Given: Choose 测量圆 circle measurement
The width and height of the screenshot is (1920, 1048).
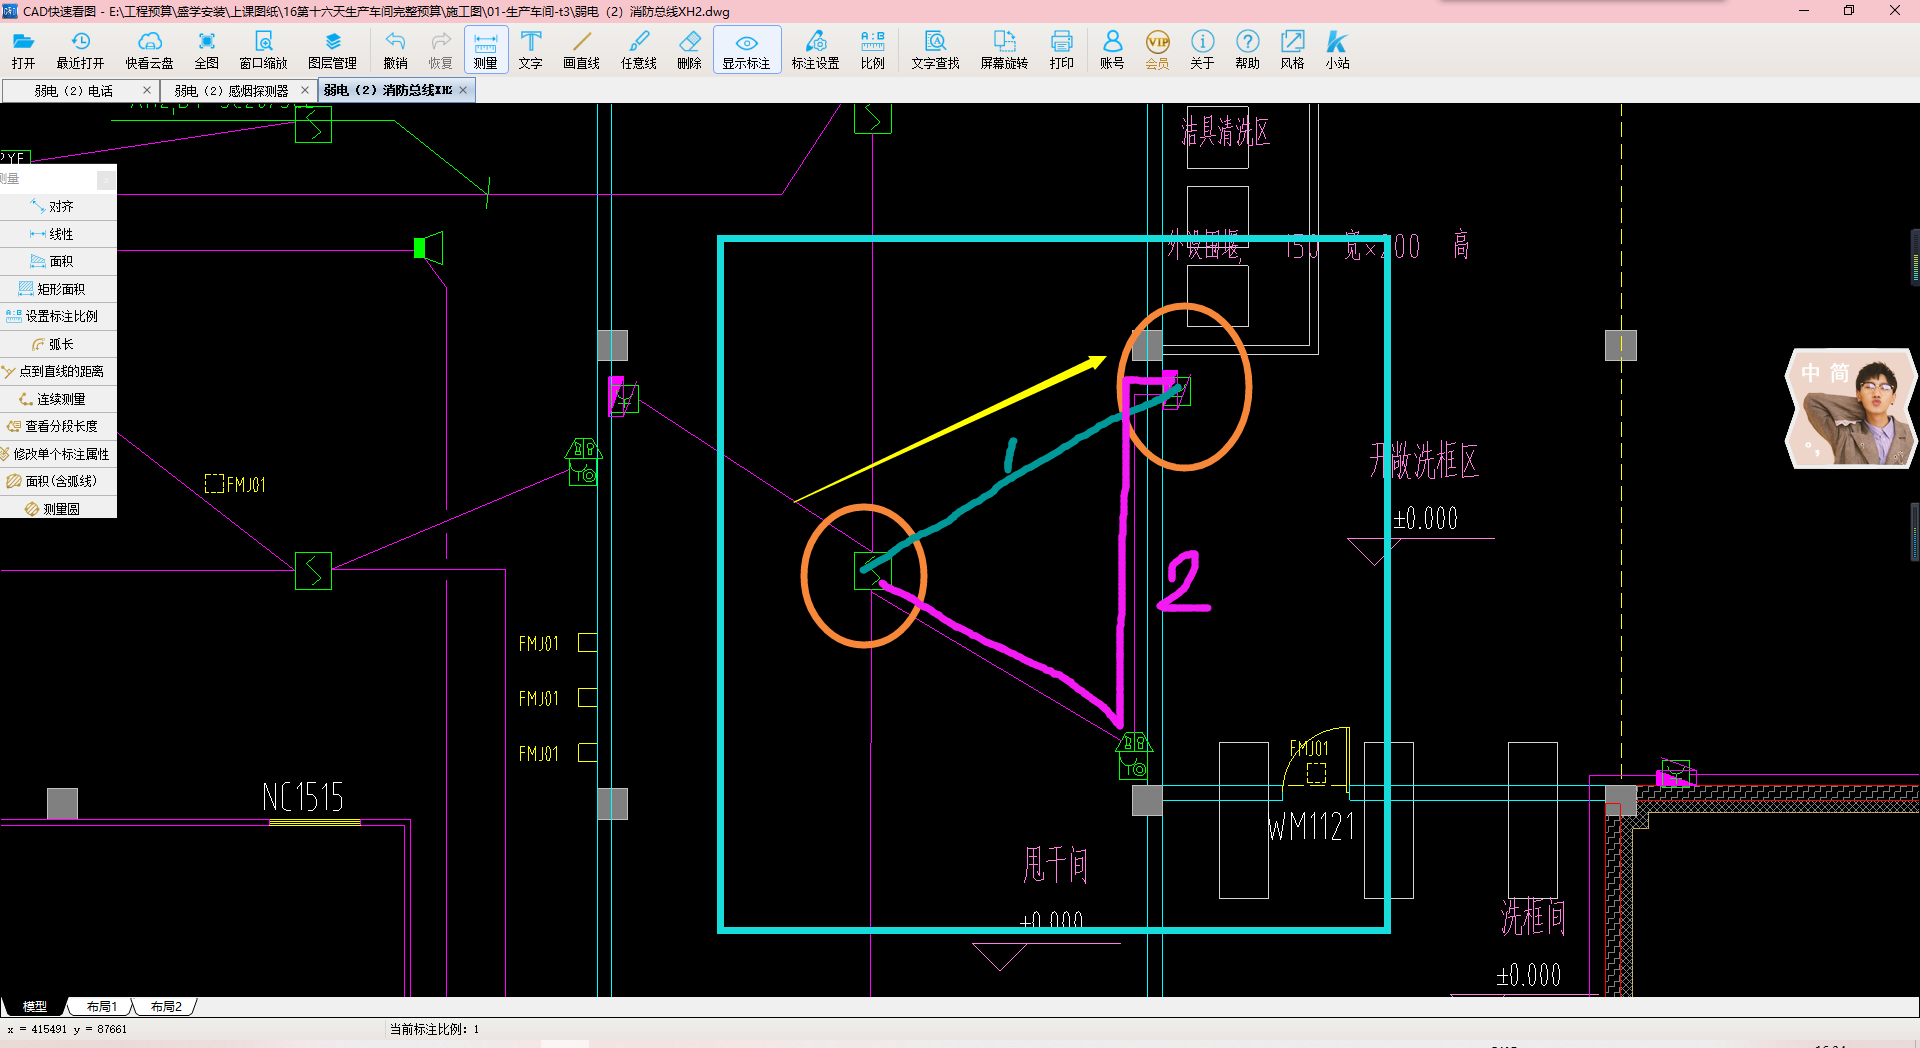Looking at the screenshot, I should coord(58,509).
